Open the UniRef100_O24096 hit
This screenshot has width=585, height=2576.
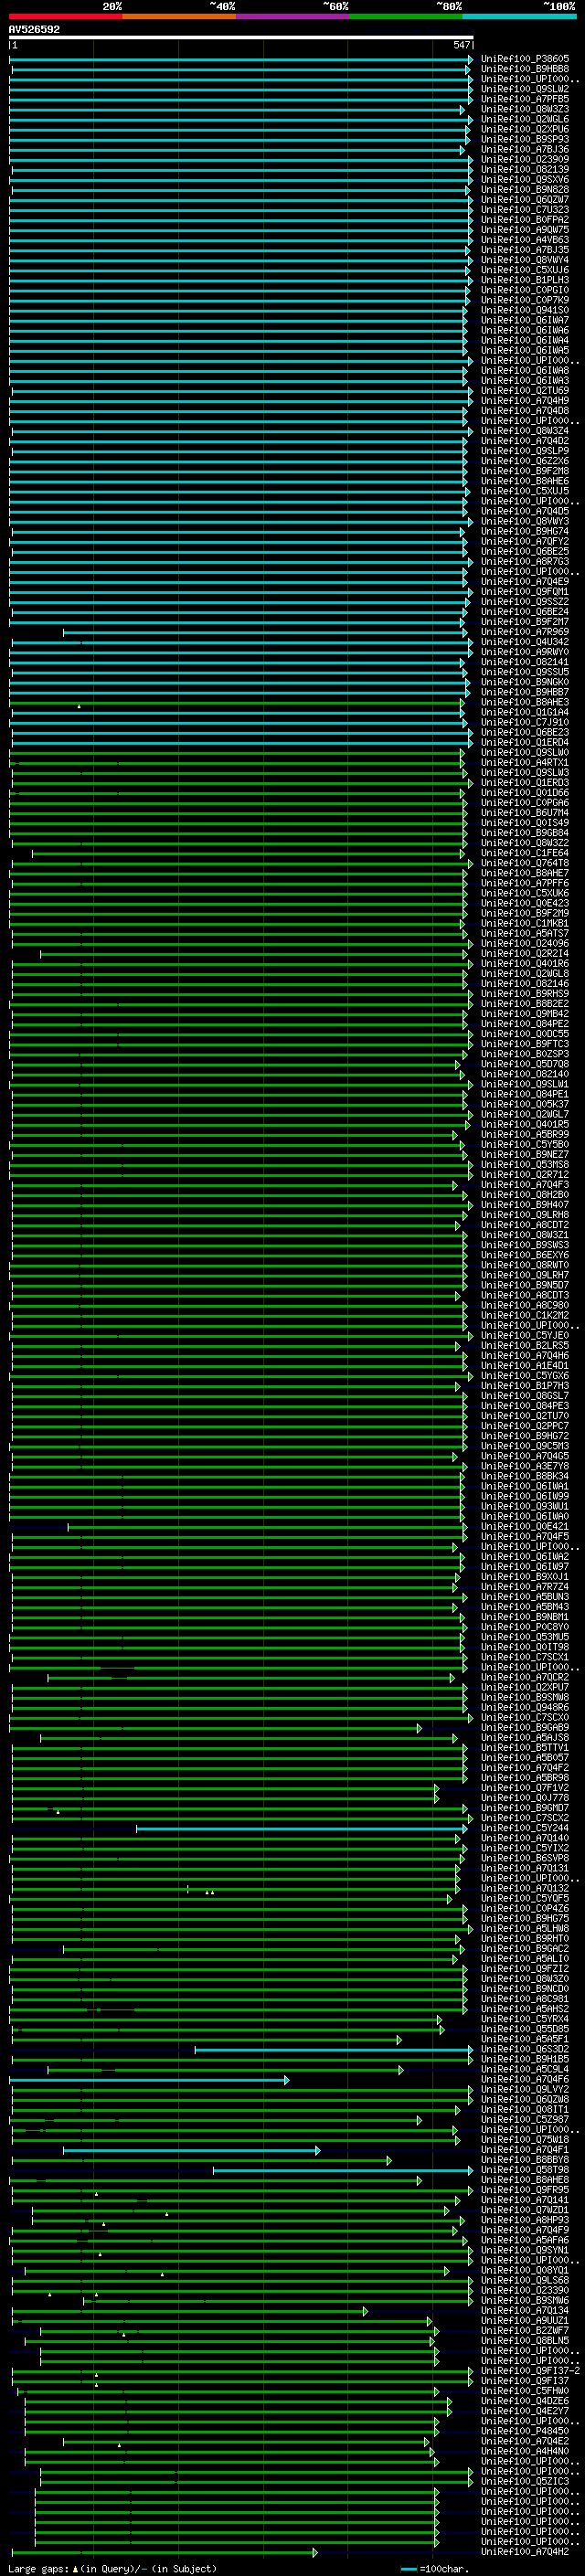[x=525, y=943]
